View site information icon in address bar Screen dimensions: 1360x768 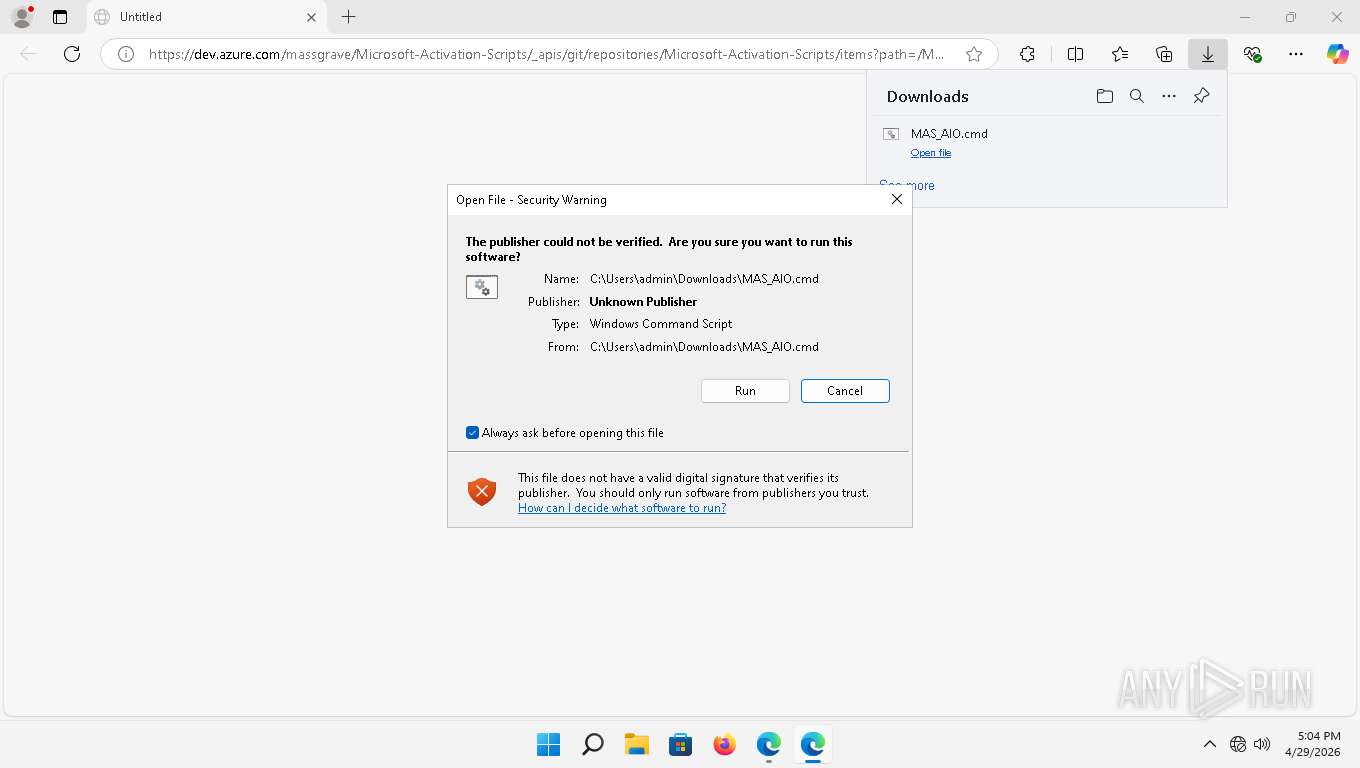click(126, 55)
